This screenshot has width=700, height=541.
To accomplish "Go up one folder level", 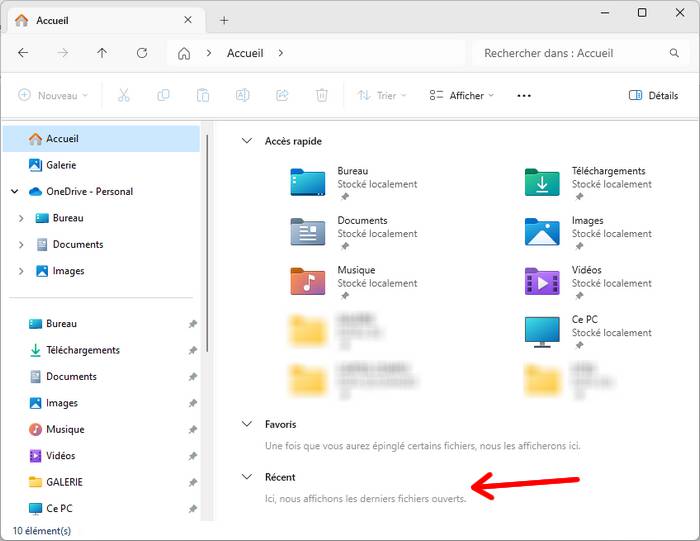I will pyautogui.click(x=102, y=53).
